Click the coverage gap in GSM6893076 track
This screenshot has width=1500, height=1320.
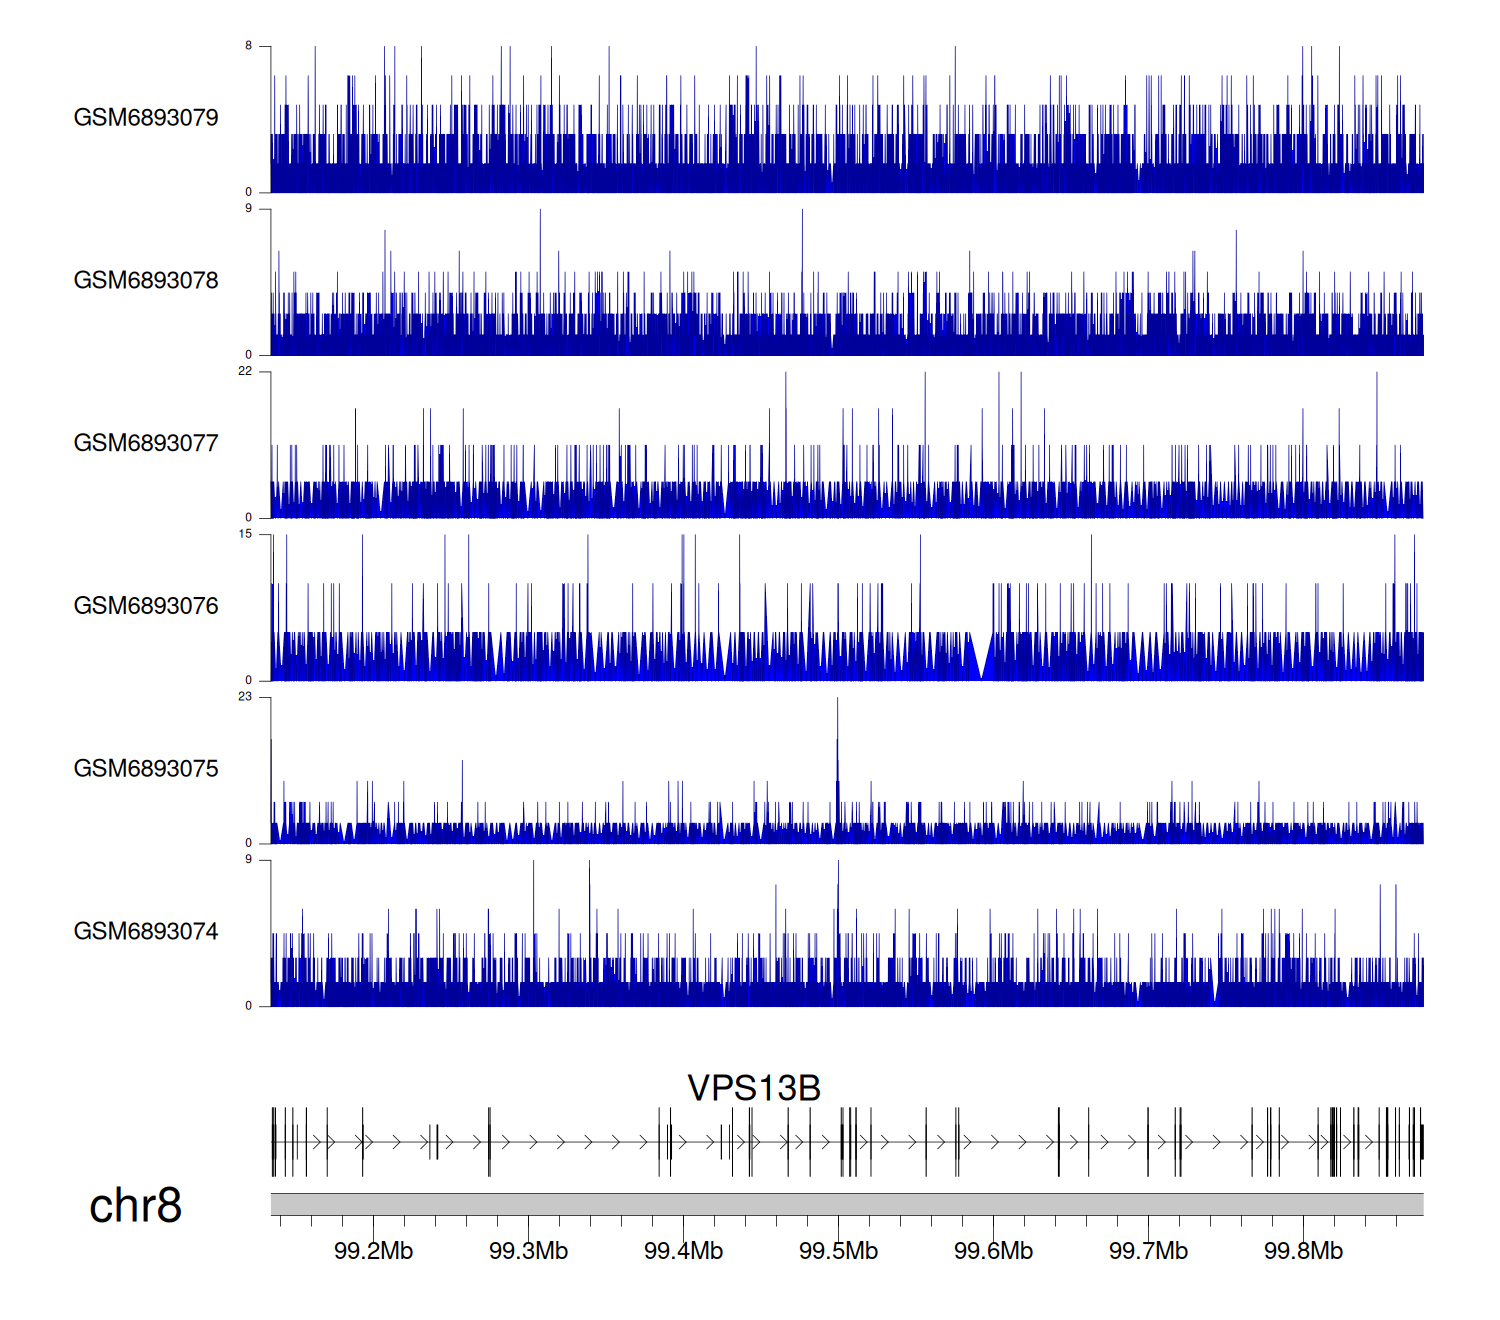(x=981, y=660)
